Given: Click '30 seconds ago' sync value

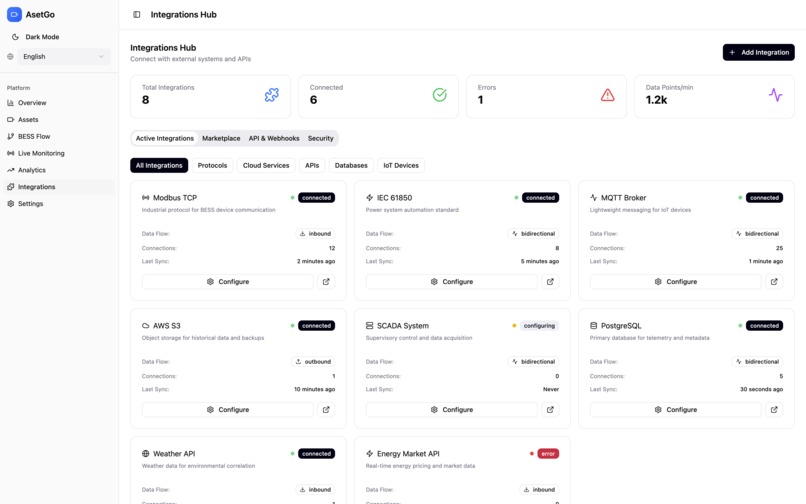Looking at the screenshot, I should [761, 389].
